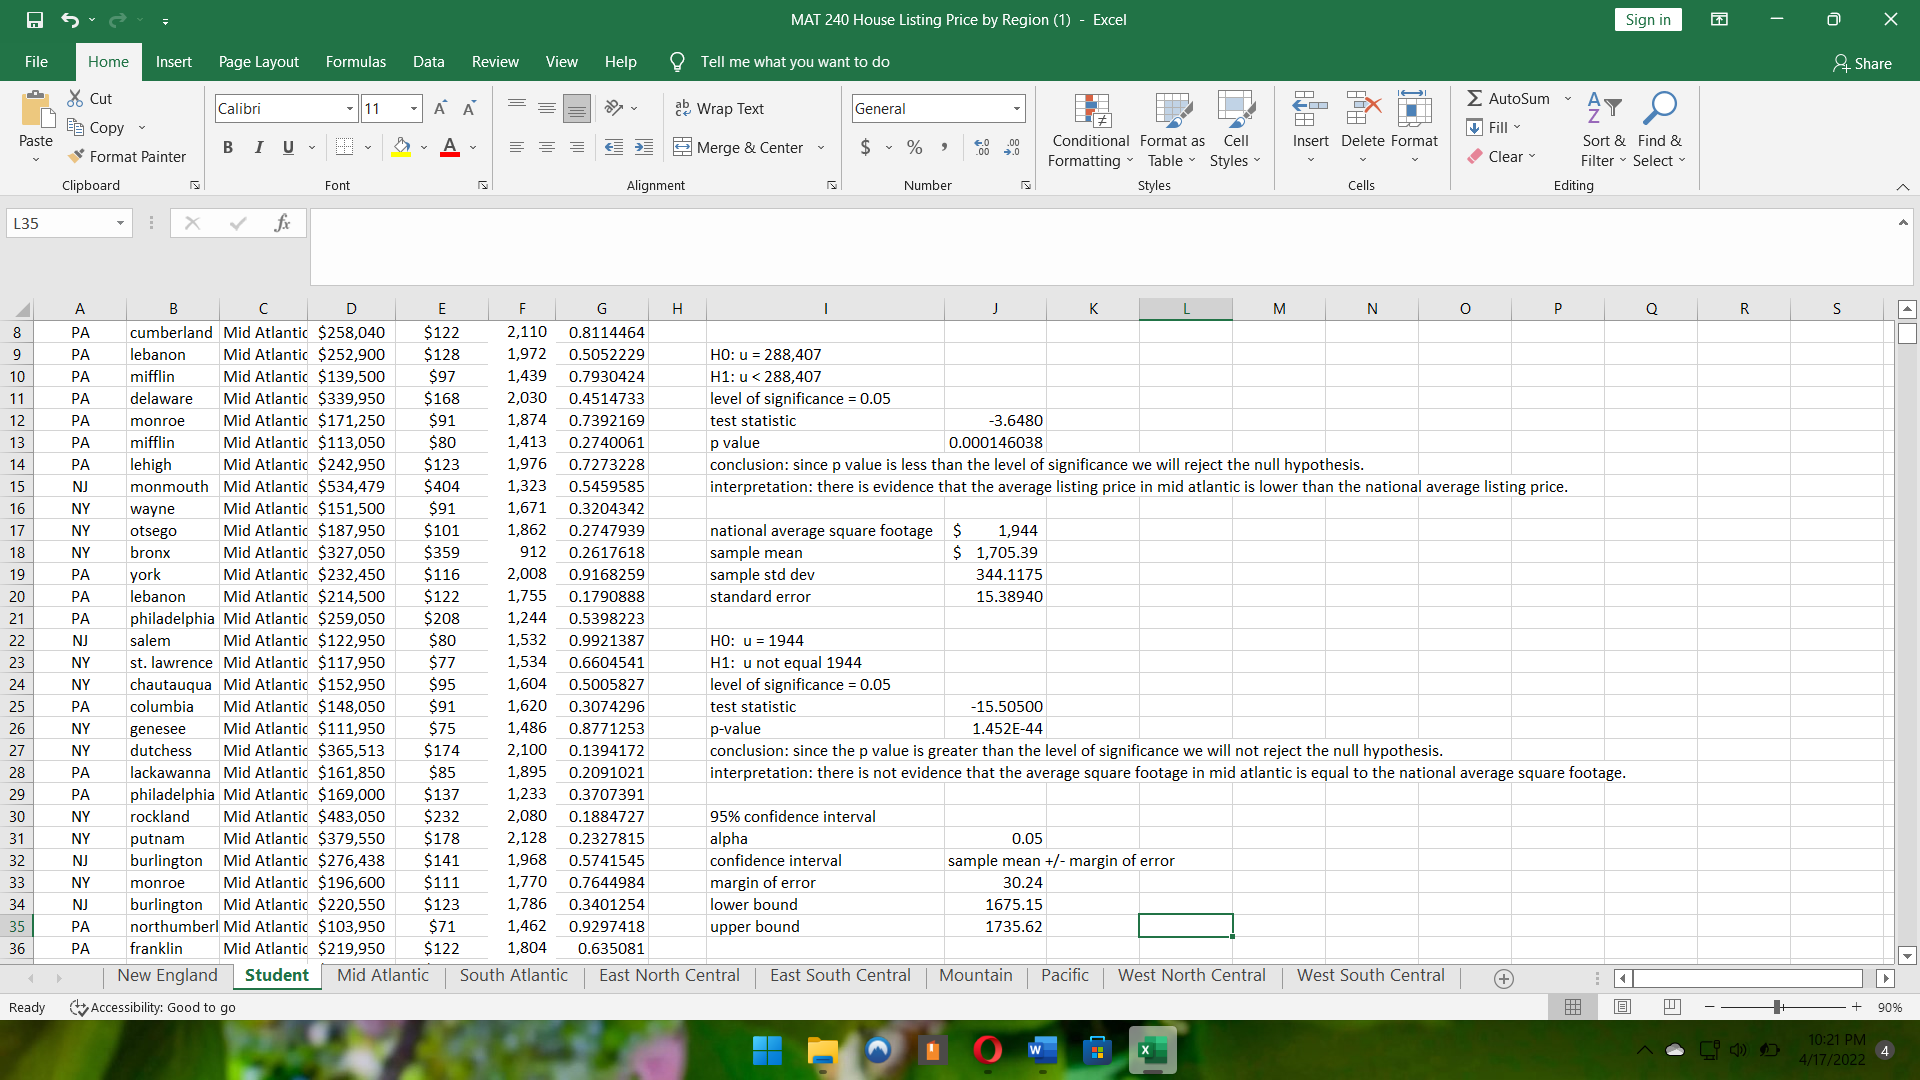Click the Increase Decimal icon
This screenshot has height=1080, width=1920.
982,148
